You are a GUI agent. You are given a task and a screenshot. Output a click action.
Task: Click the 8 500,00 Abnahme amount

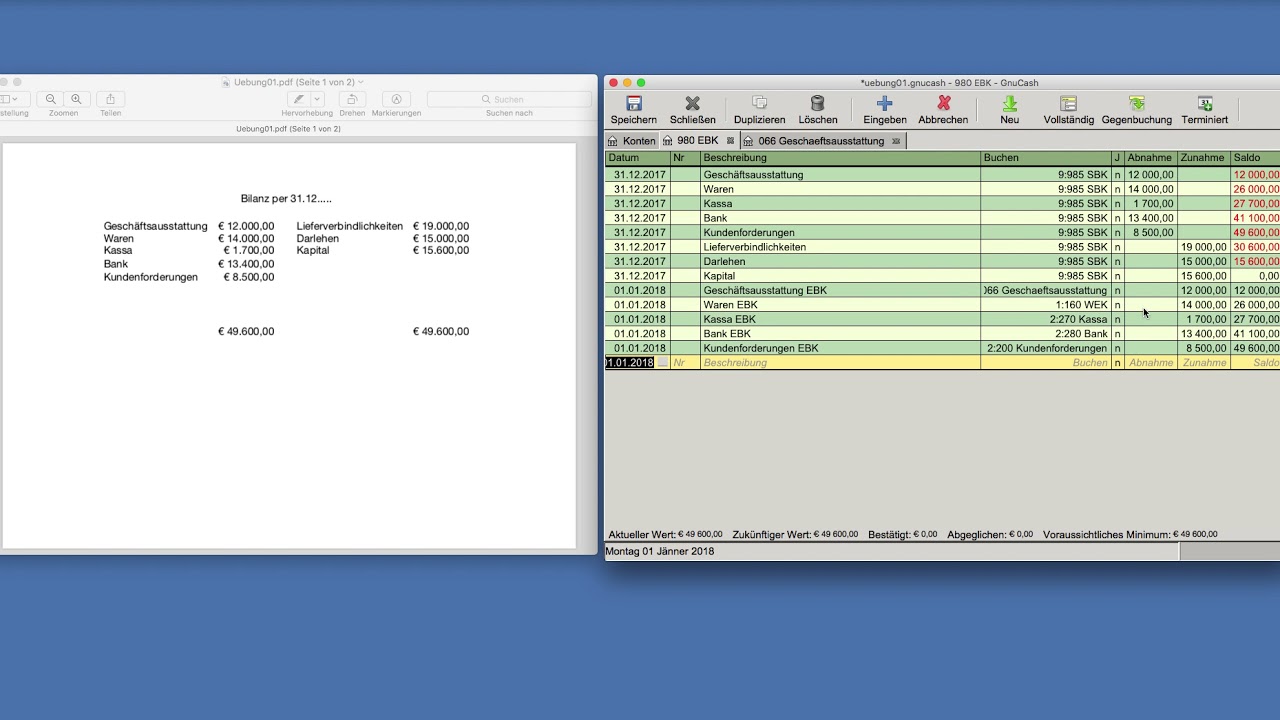tap(1150, 233)
